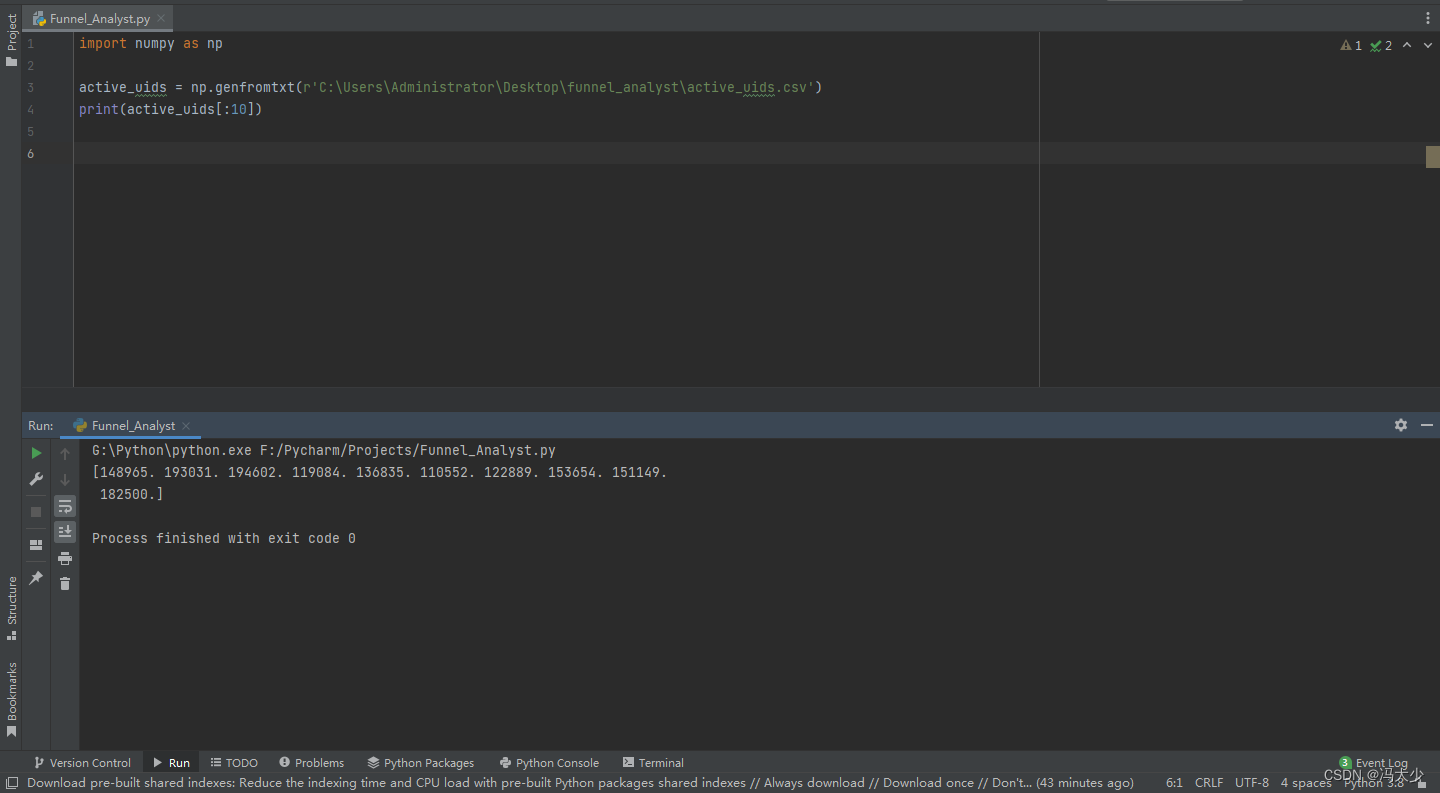Toggle scroll to end of output
Image resolution: width=1440 pixels, height=793 pixels.
pyautogui.click(x=65, y=532)
